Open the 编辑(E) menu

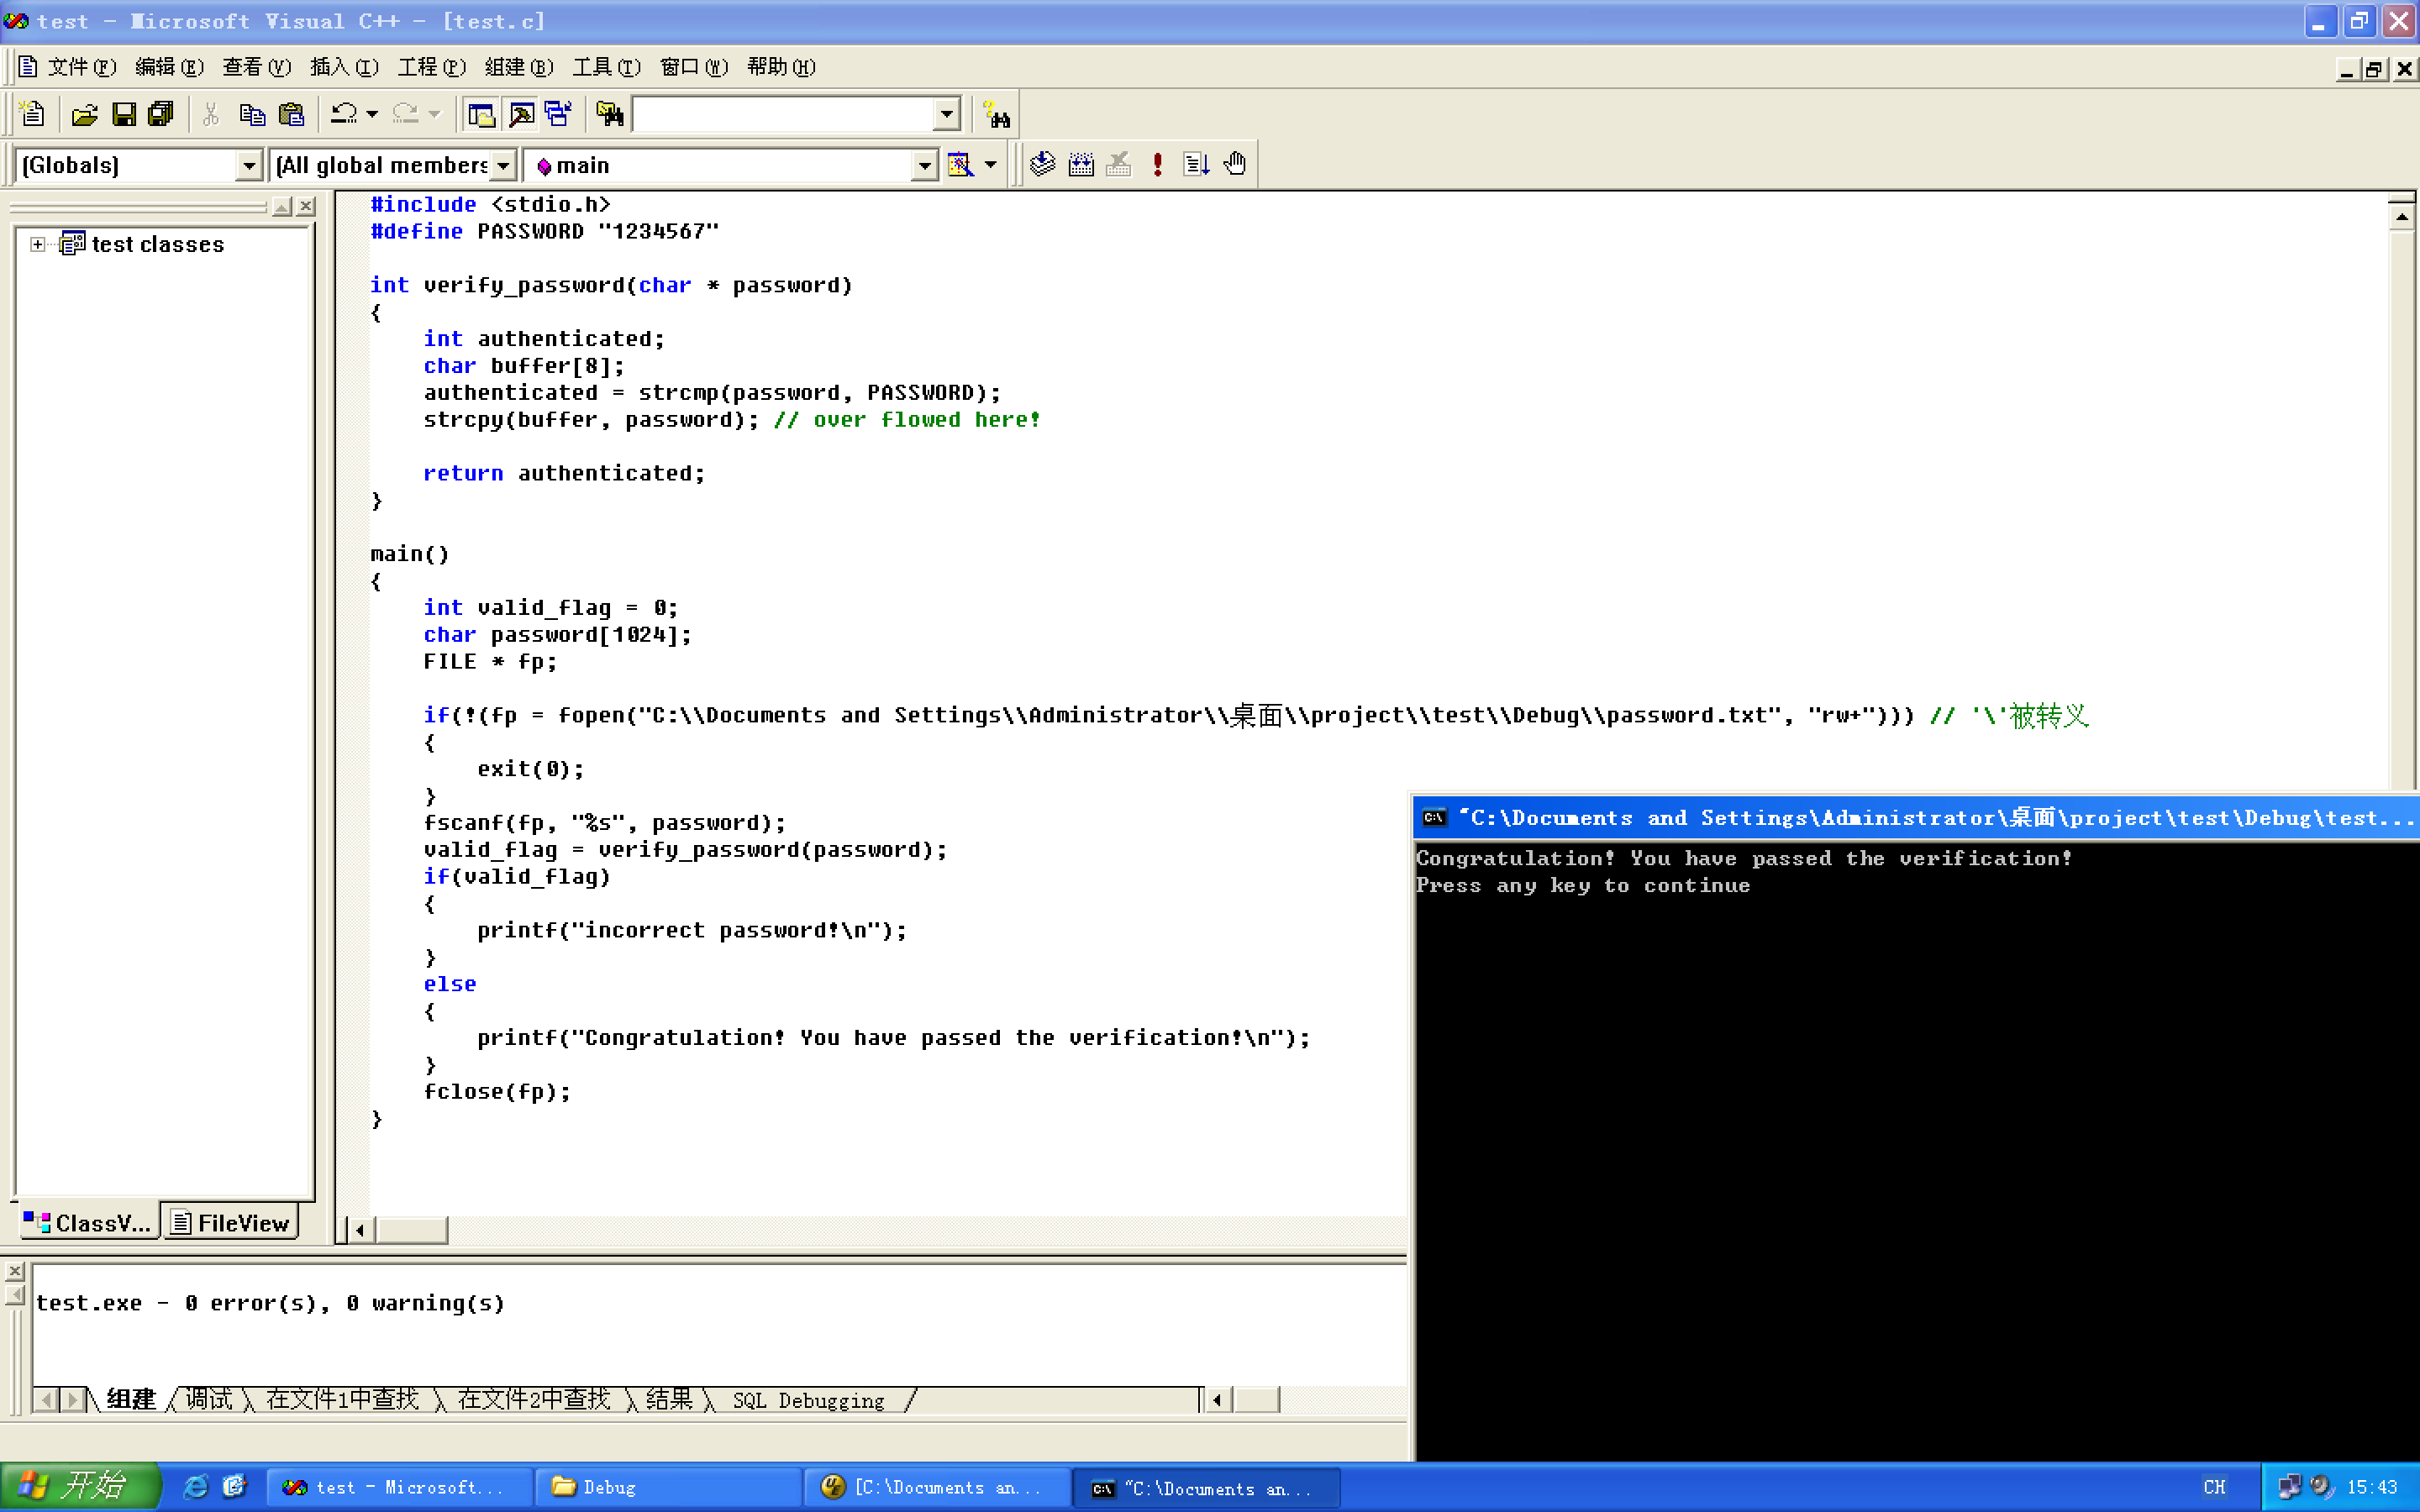tap(169, 67)
